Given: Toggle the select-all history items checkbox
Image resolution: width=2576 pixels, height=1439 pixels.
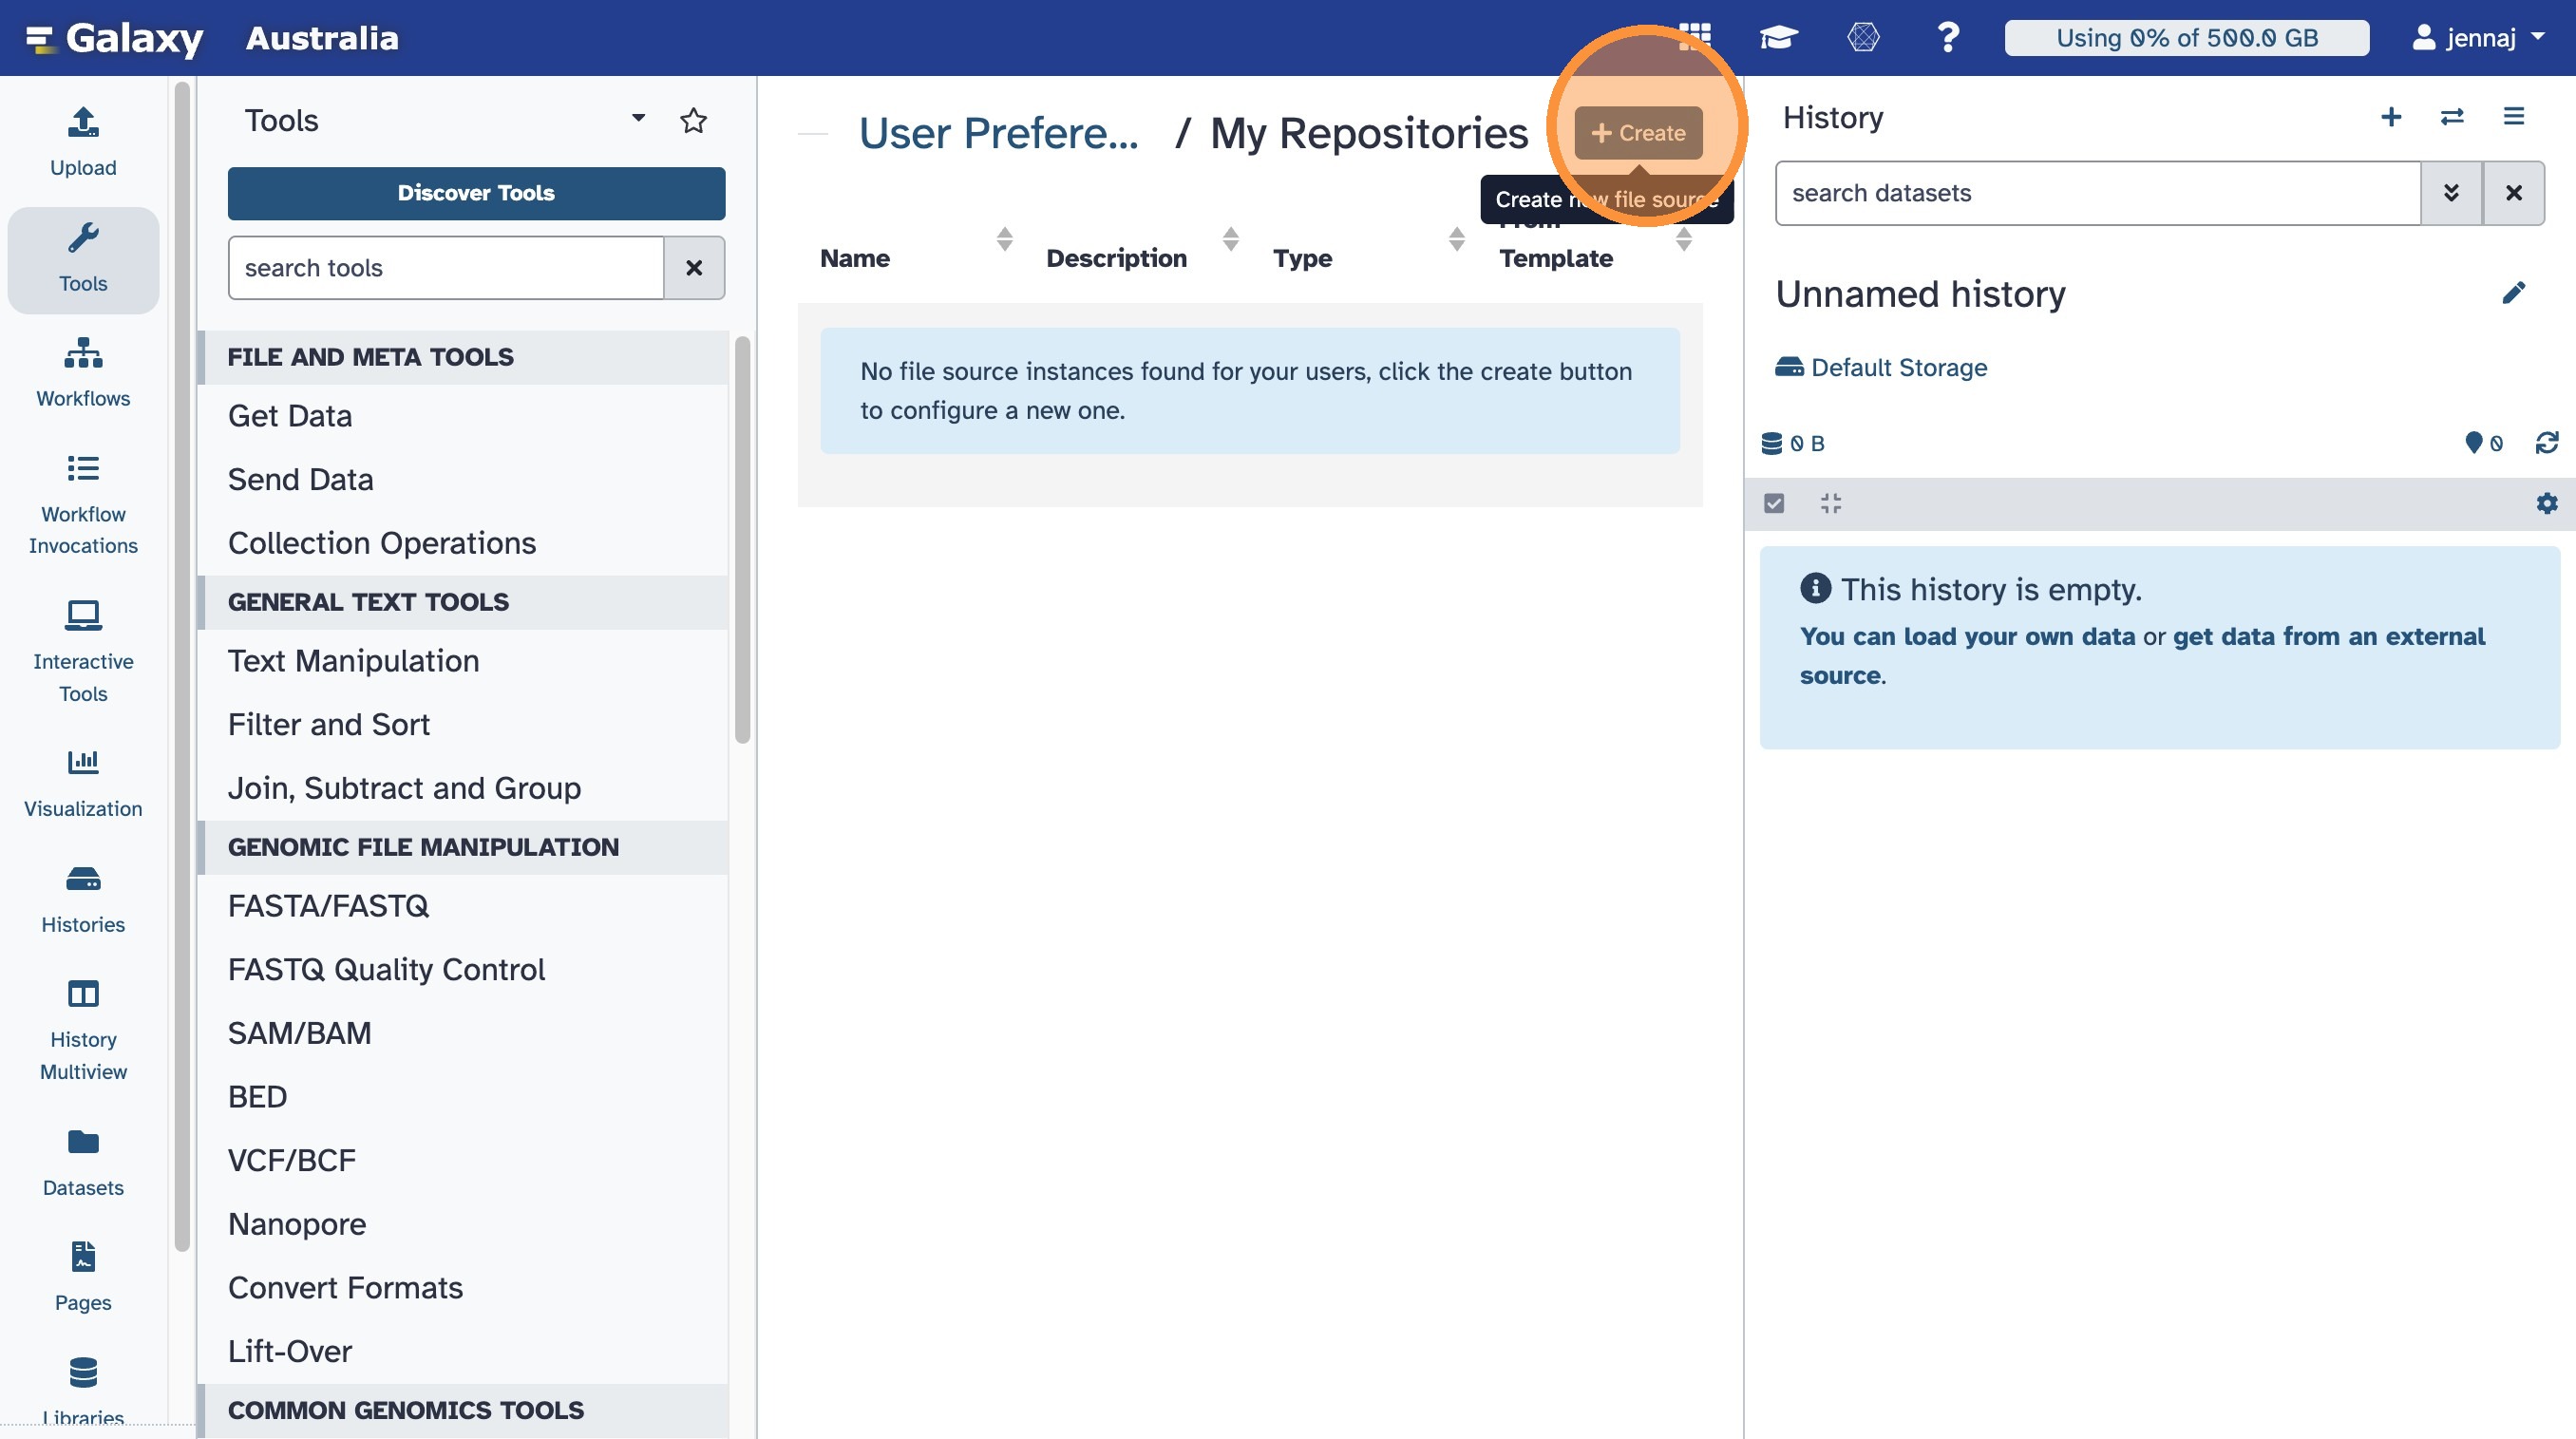Looking at the screenshot, I should pyautogui.click(x=1774, y=503).
